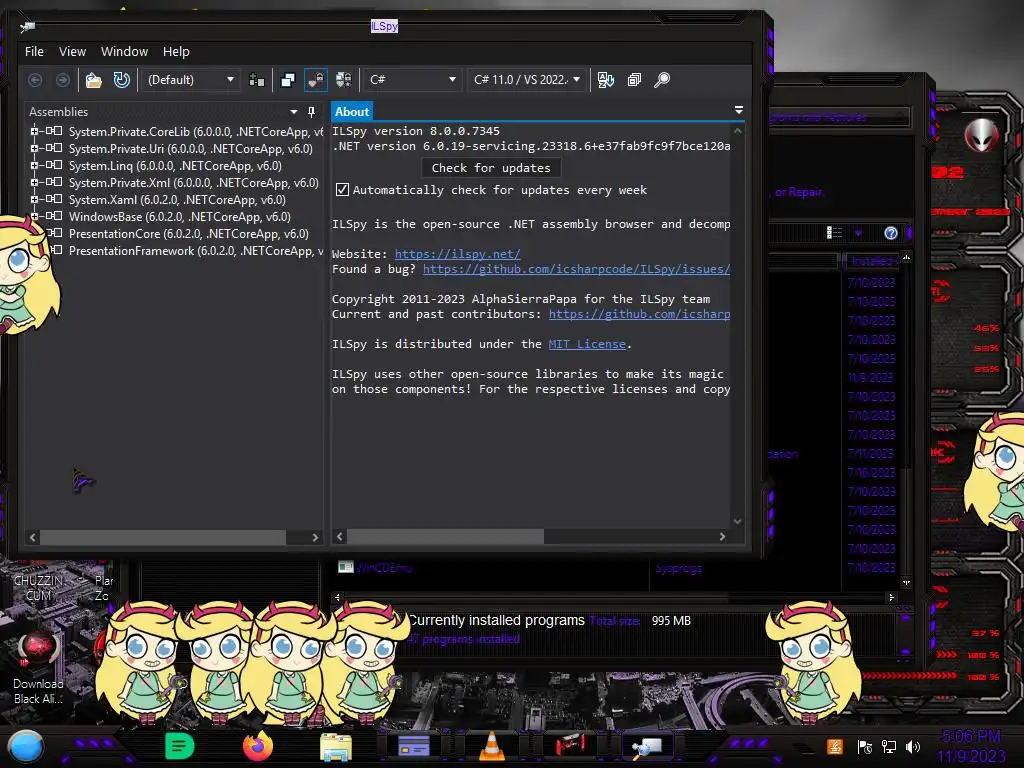Click the network tray icon

(x=889, y=746)
